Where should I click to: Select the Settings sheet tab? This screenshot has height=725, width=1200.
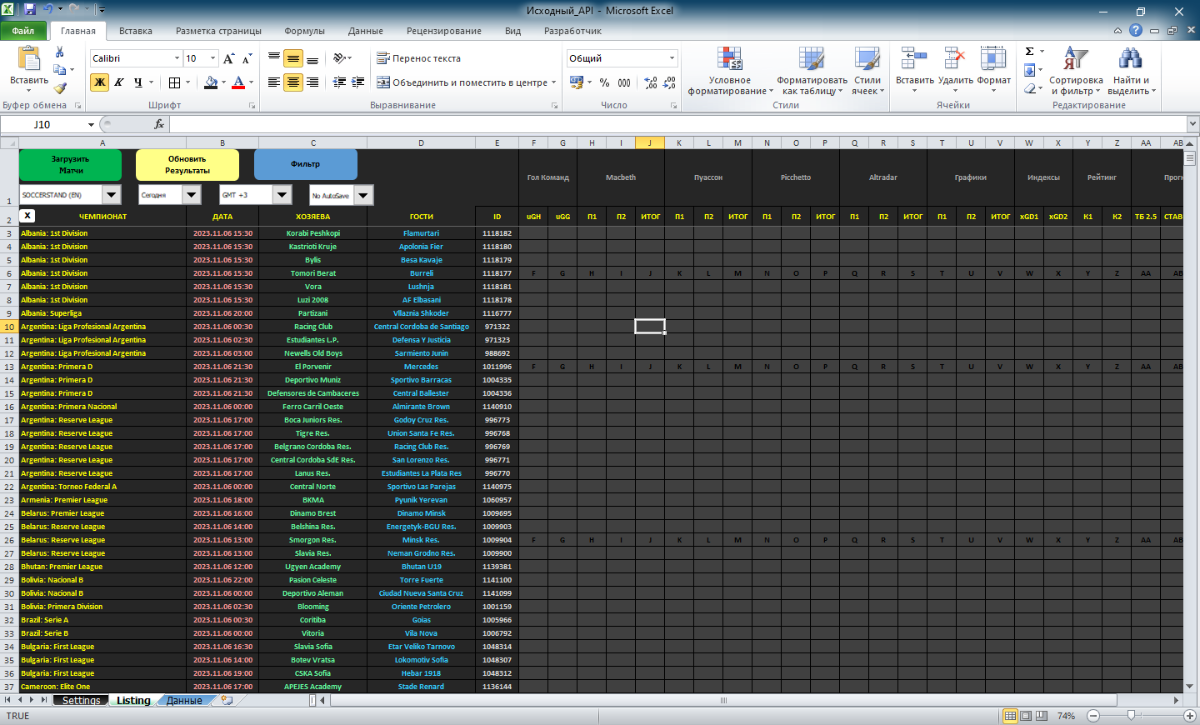(80, 701)
